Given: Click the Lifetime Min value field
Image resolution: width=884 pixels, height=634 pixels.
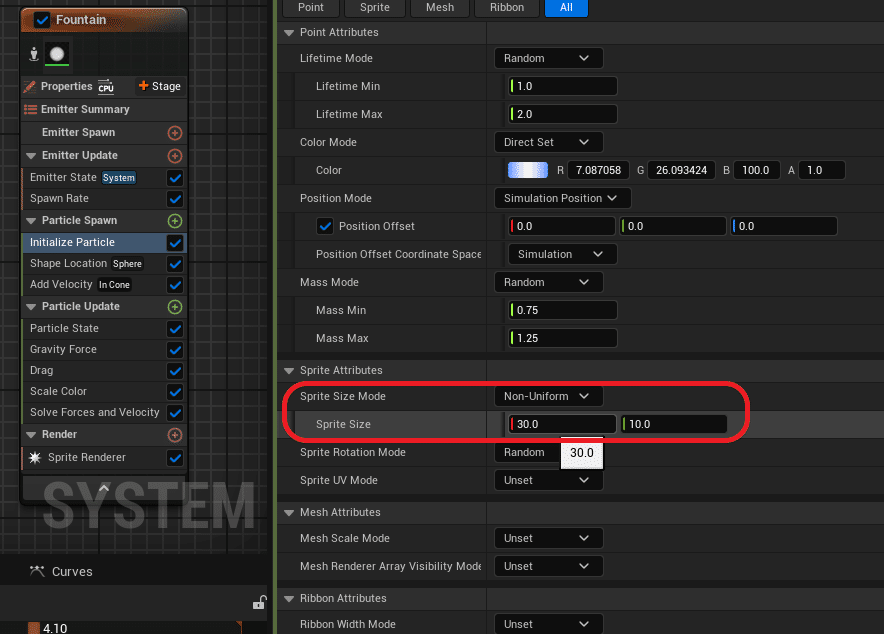Looking at the screenshot, I should coord(563,86).
